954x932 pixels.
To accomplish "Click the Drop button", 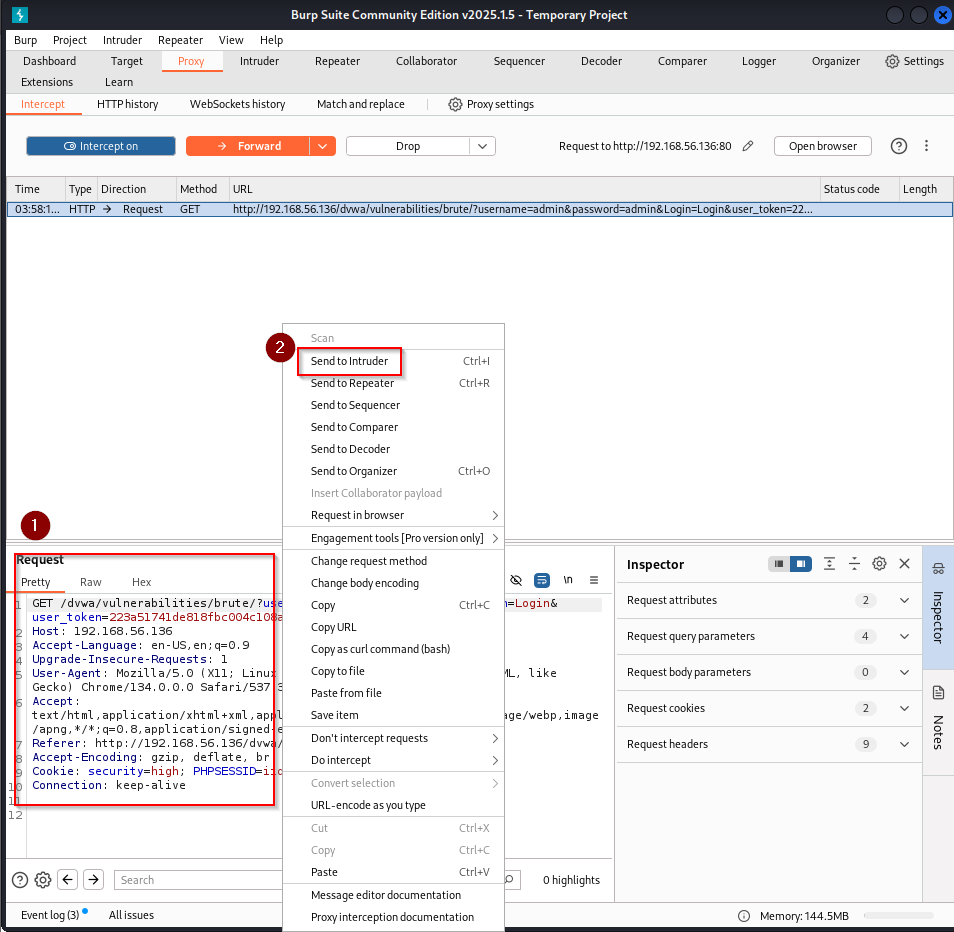I will (408, 146).
